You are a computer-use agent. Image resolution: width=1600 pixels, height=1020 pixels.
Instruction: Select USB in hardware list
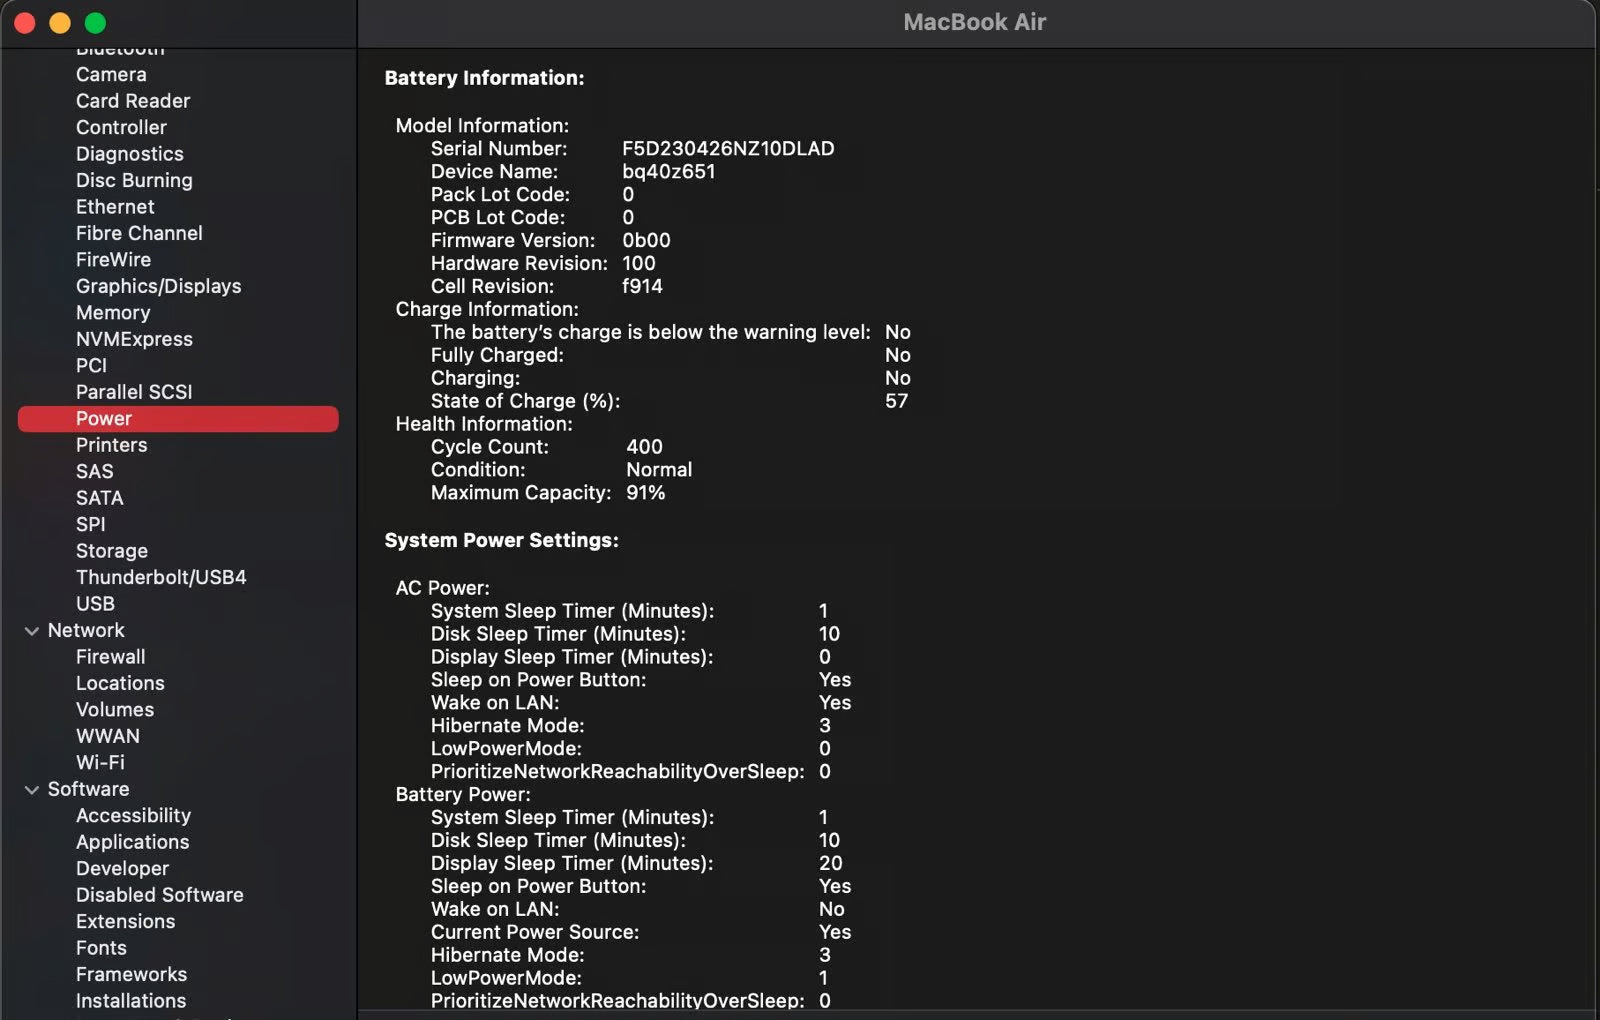tap(95, 604)
